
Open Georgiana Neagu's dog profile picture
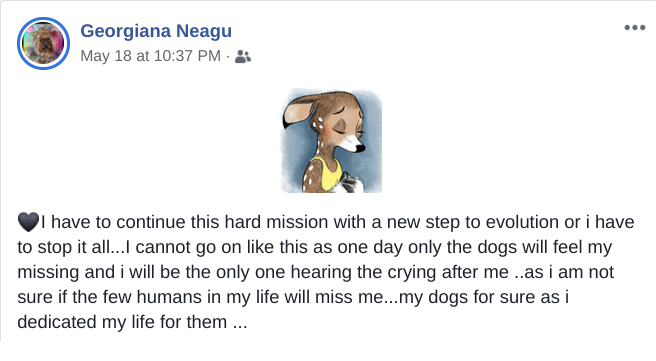[x=43, y=44]
